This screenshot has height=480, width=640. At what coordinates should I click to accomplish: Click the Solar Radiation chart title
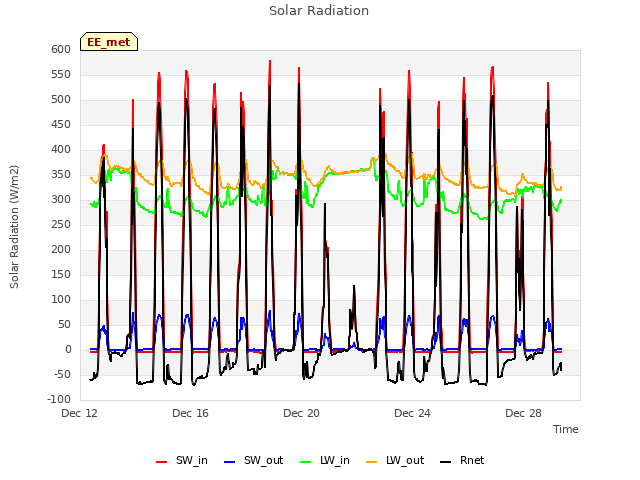point(319,11)
